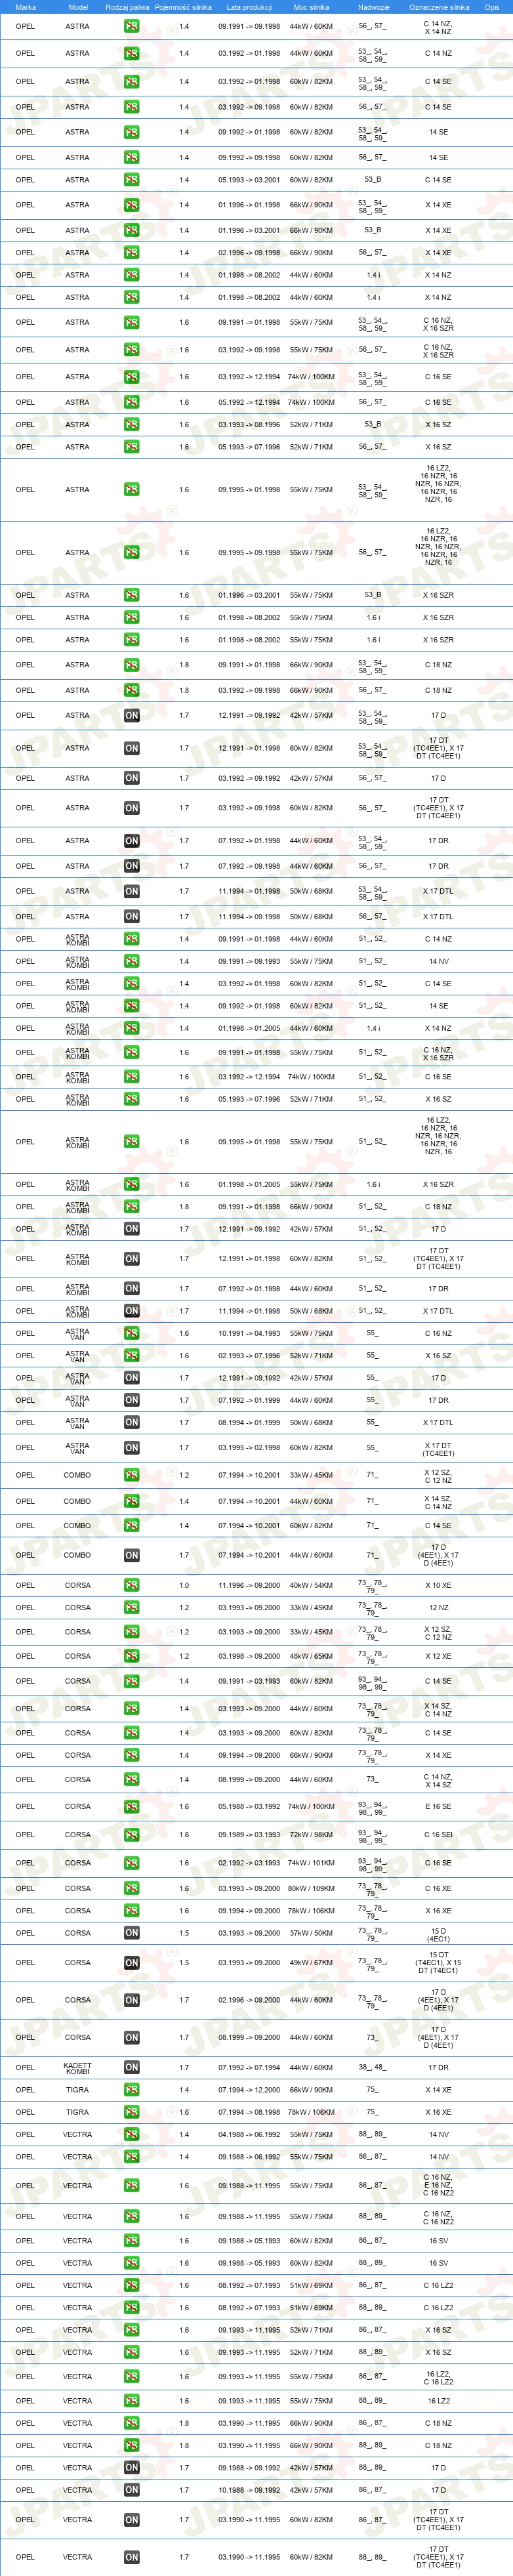Click diesel icon in Astra Van 17 DR row
The height and width of the screenshot is (2576, 513).
tap(131, 1399)
